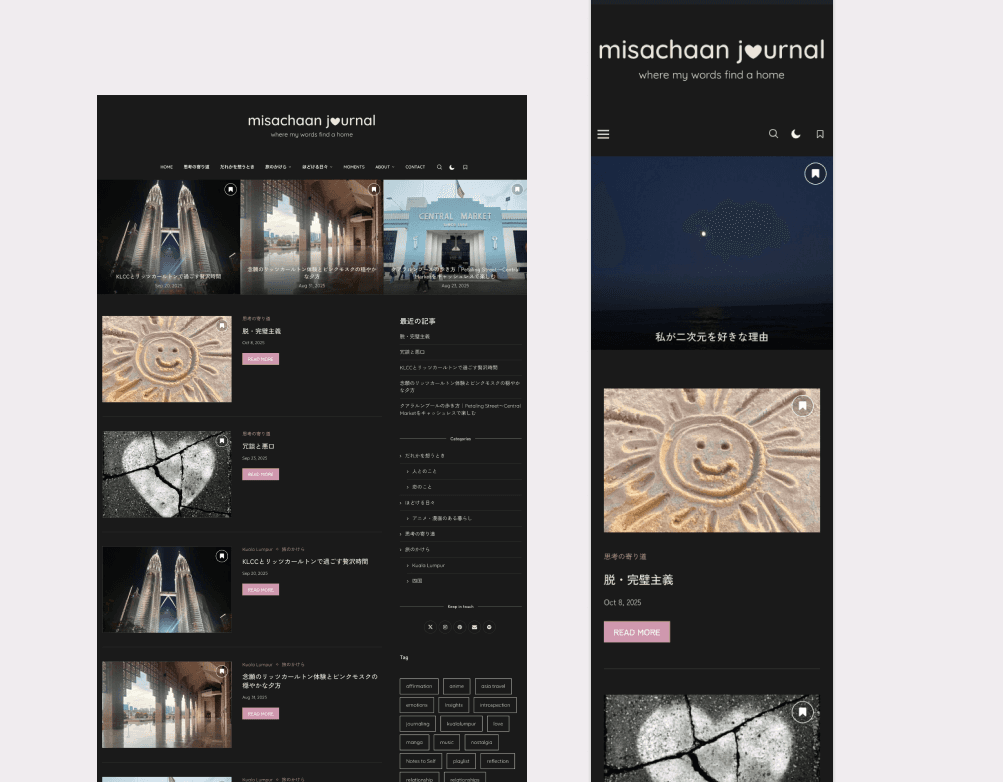The image size is (1003, 782).
Task: Open the hamburger menu in the mobile view
Action: (603, 134)
